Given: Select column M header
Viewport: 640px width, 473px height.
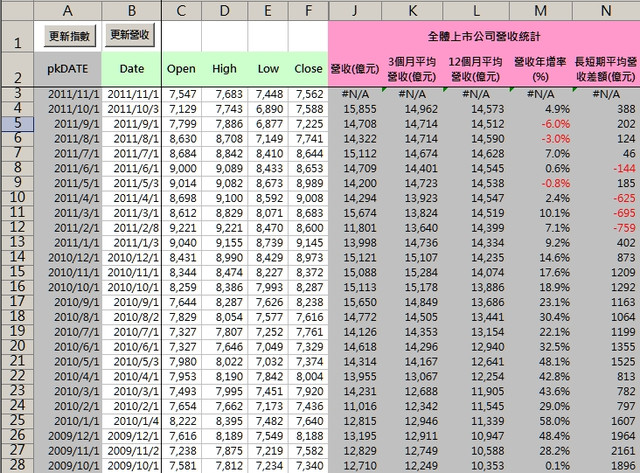Looking at the screenshot, I should [x=540, y=10].
